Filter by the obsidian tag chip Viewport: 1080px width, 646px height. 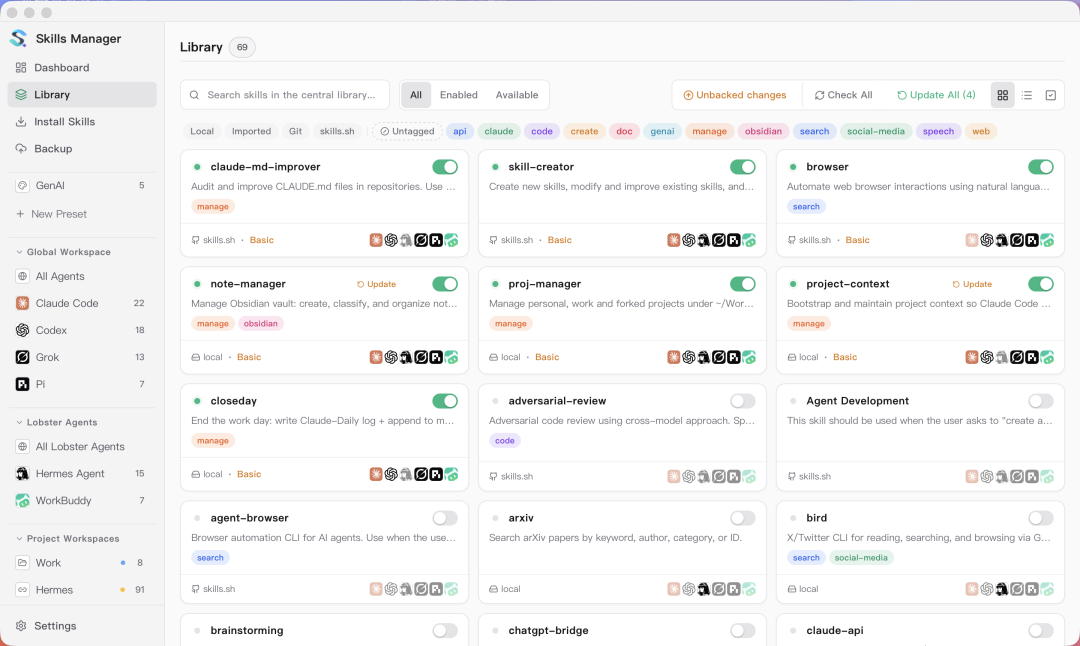point(763,131)
